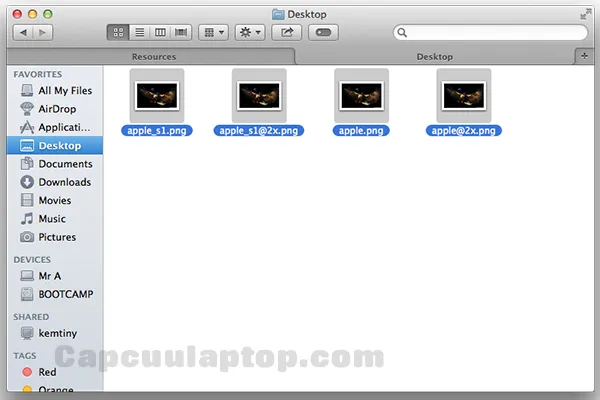Open Downloads from the sidebar
Screen dimensions: 600x400
pyautogui.click(x=64, y=182)
